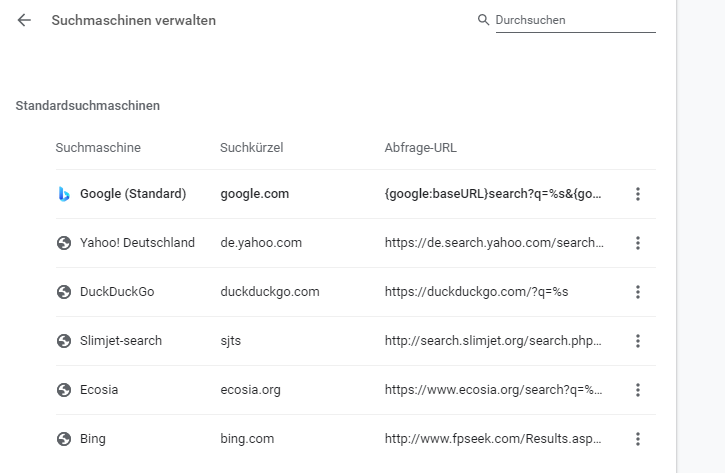Click the globe icon beside DuckDuckGo
Screen dimensions: 725x473
(x=64, y=292)
